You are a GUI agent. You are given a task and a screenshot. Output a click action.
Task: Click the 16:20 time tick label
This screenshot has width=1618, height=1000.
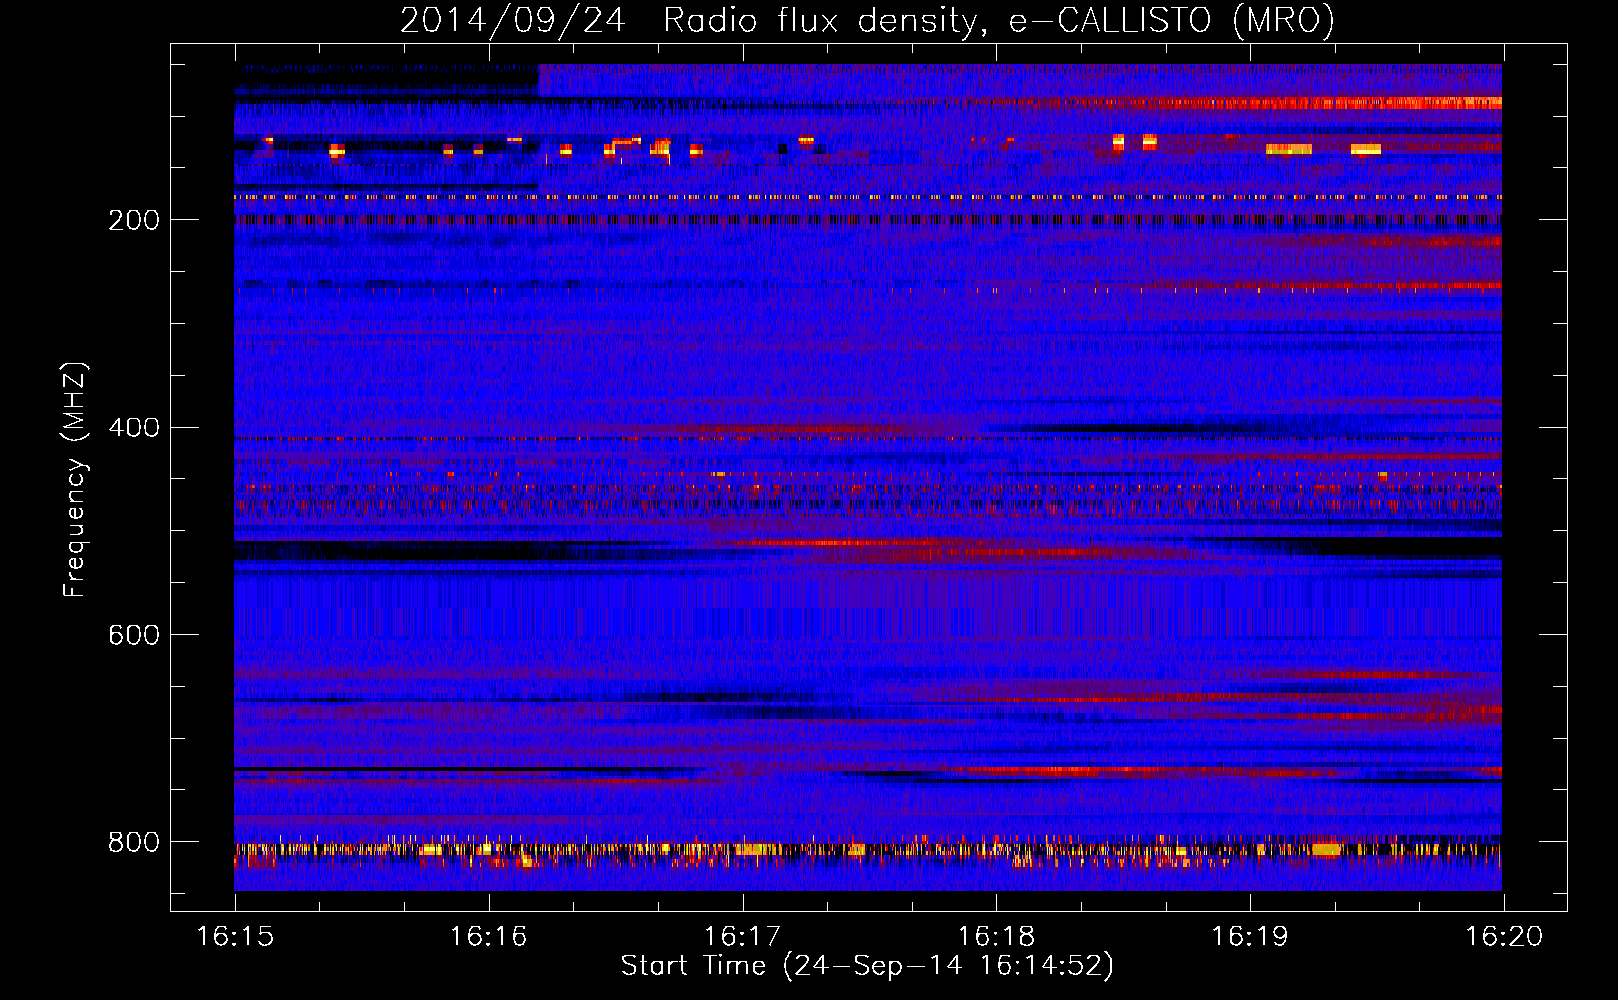coord(1504,937)
